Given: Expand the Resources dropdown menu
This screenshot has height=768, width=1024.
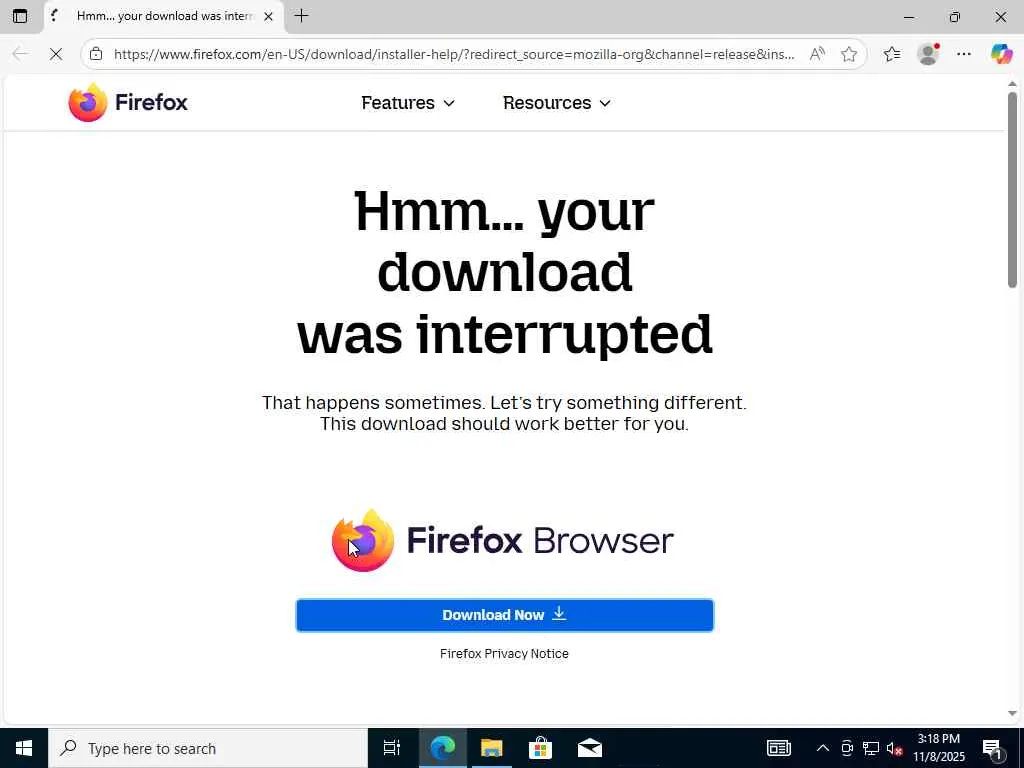Looking at the screenshot, I should [557, 103].
